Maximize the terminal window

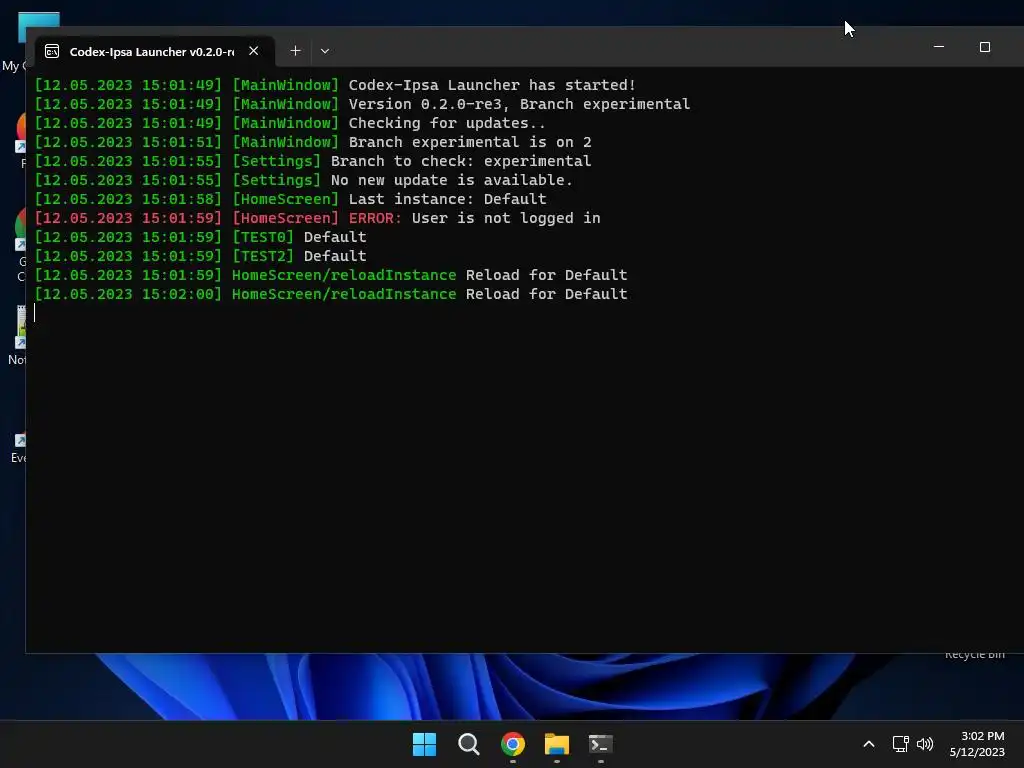[985, 47]
